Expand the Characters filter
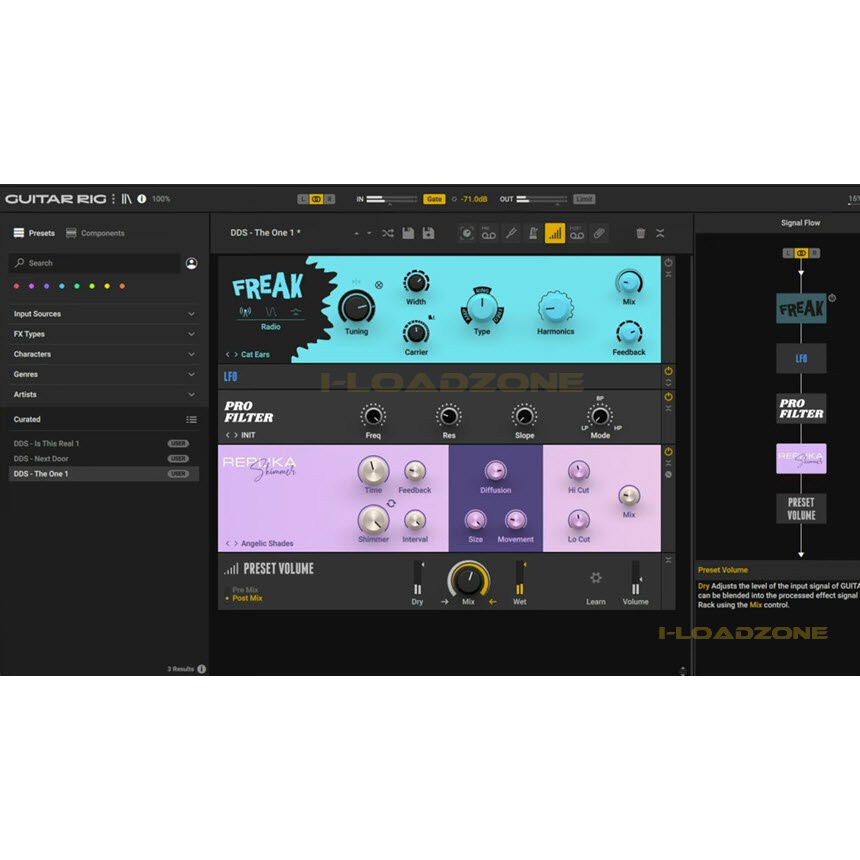 pyautogui.click(x=104, y=354)
